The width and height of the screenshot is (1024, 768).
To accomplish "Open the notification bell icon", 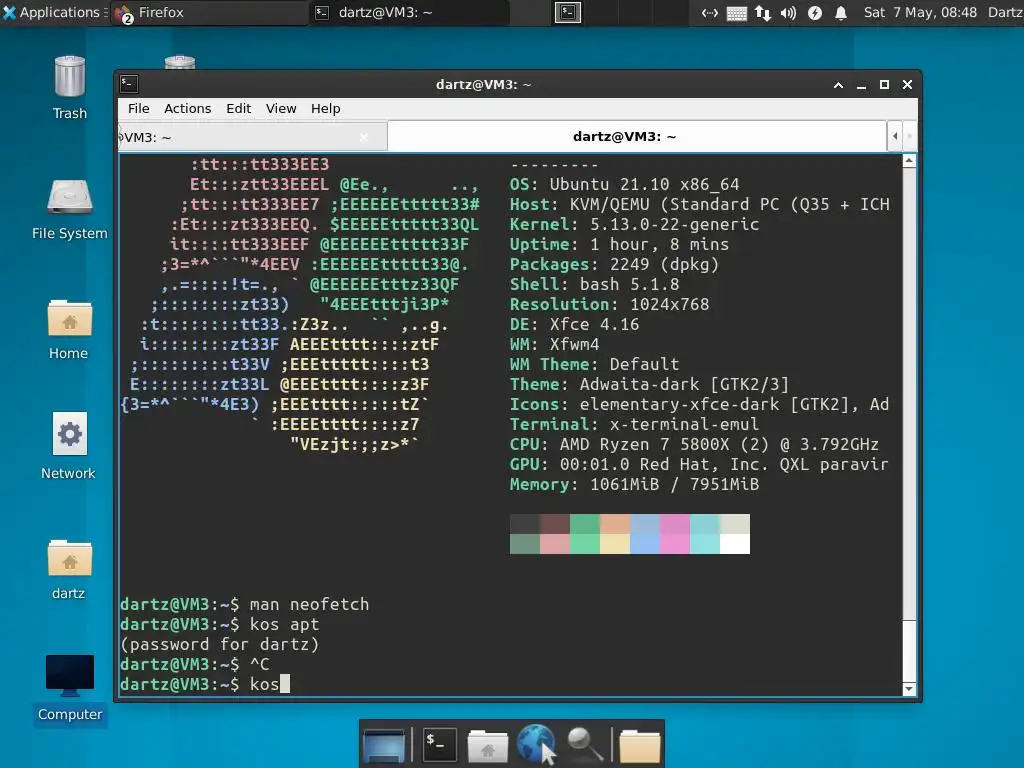I will [x=841, y=12].
